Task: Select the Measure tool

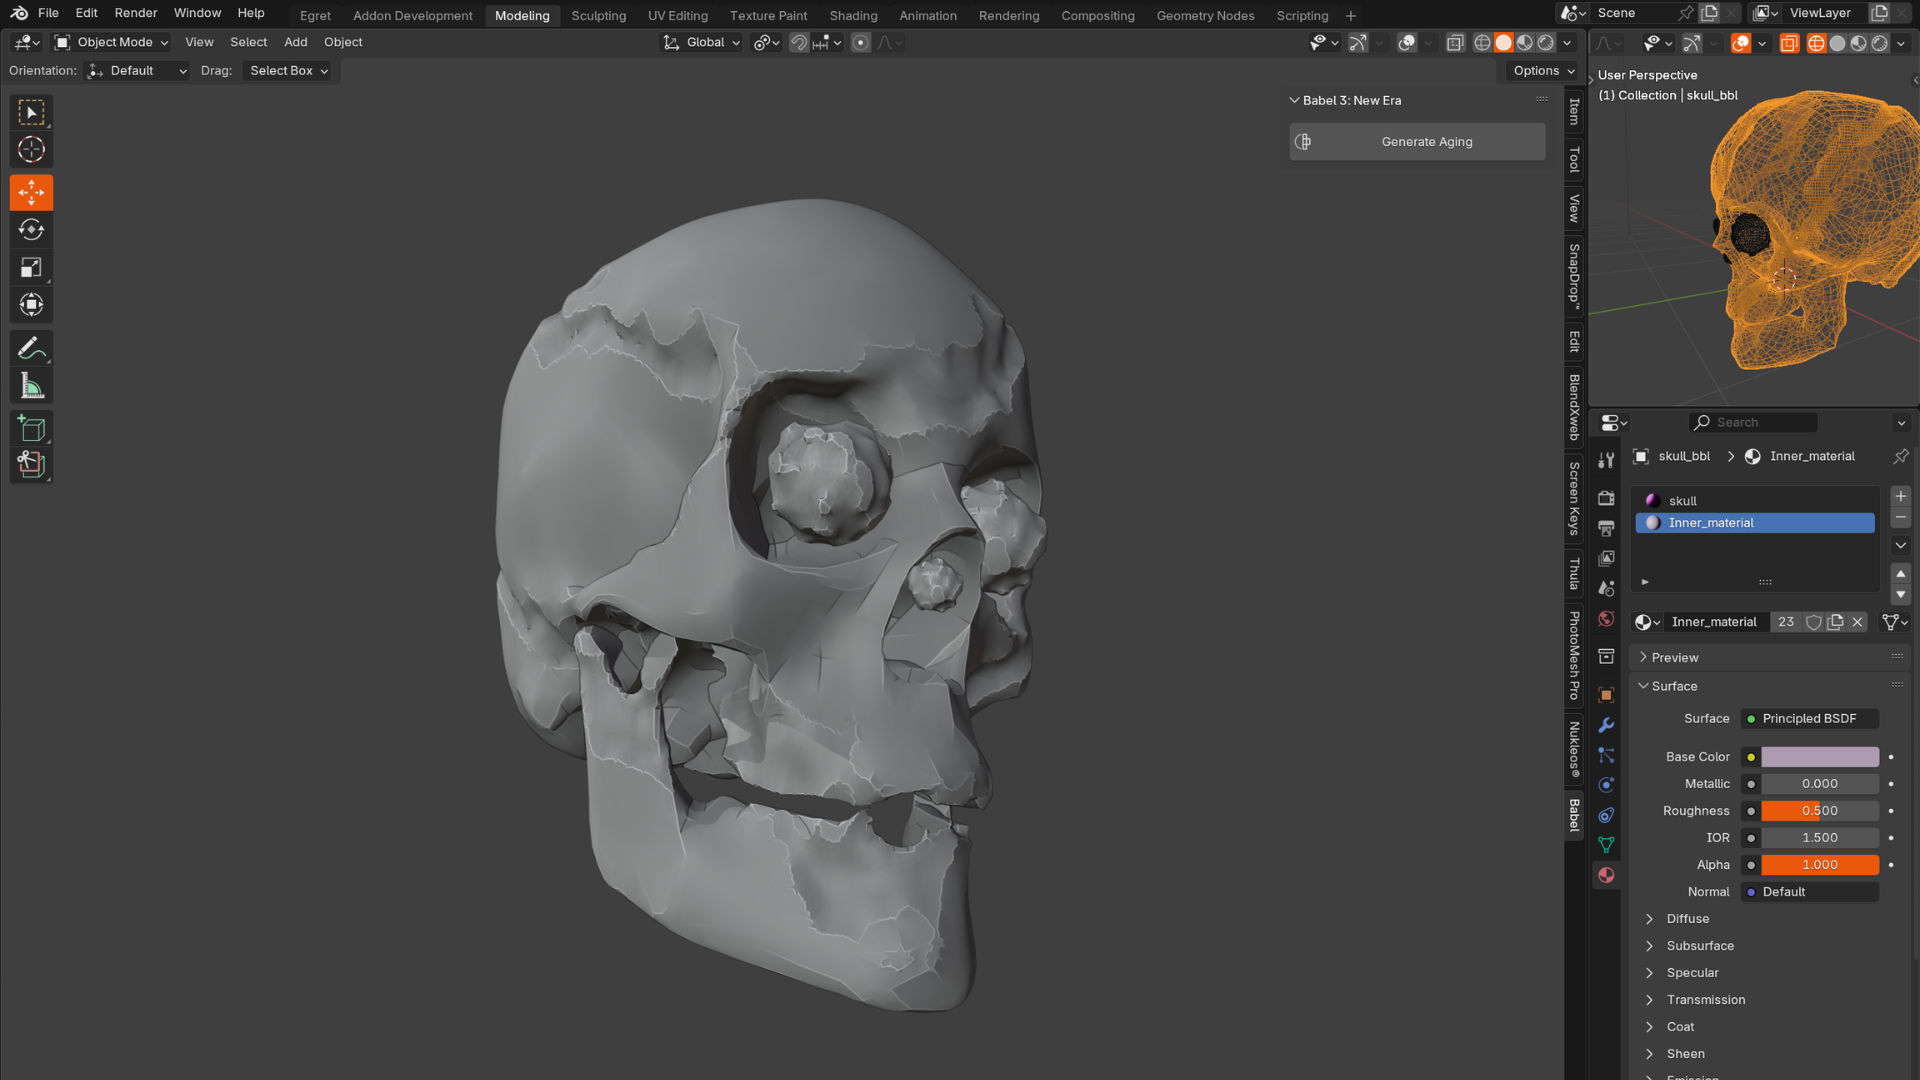Action: click(x=31, y=386)
